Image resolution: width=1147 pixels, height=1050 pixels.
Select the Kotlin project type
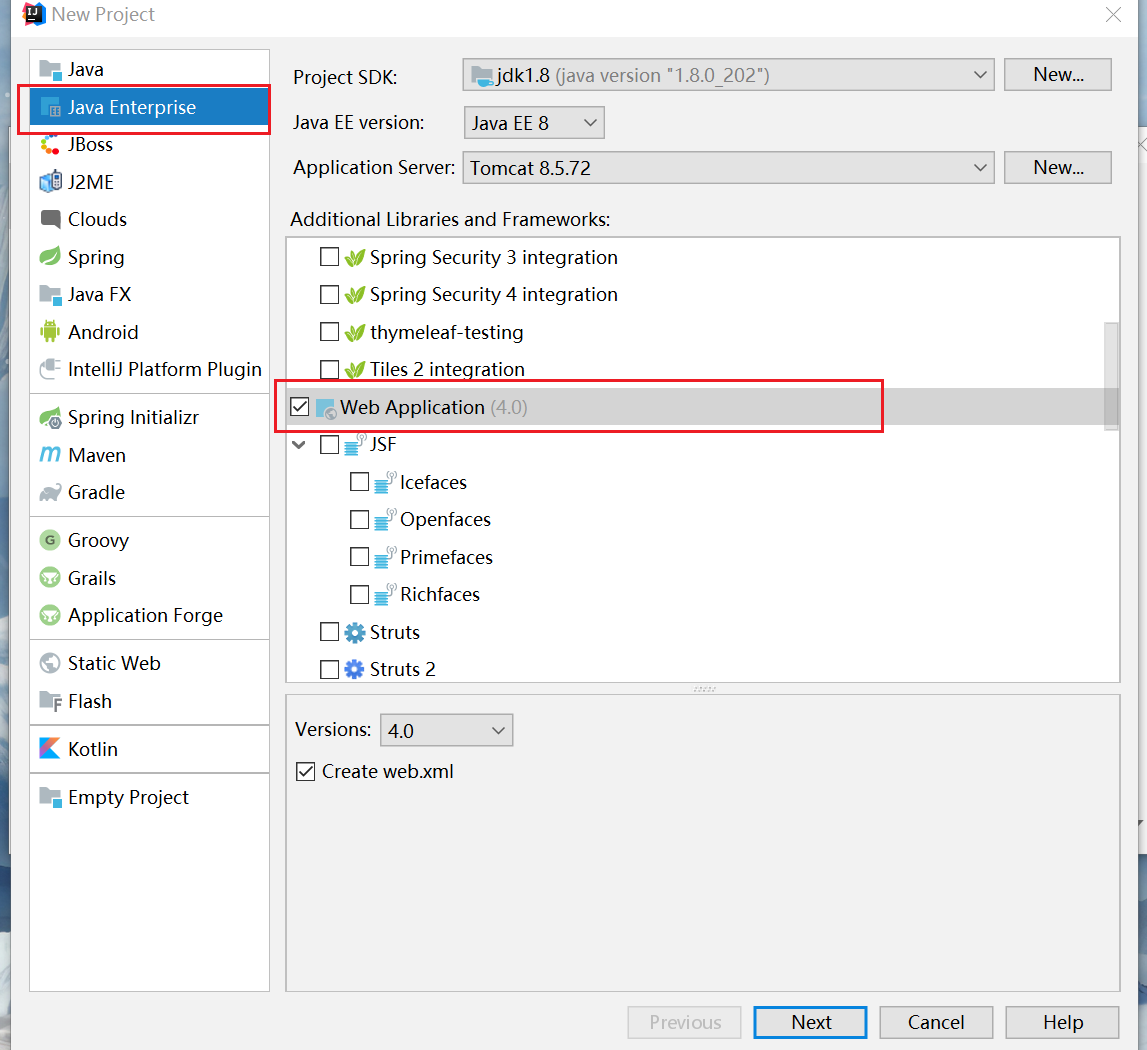[149, 749]
